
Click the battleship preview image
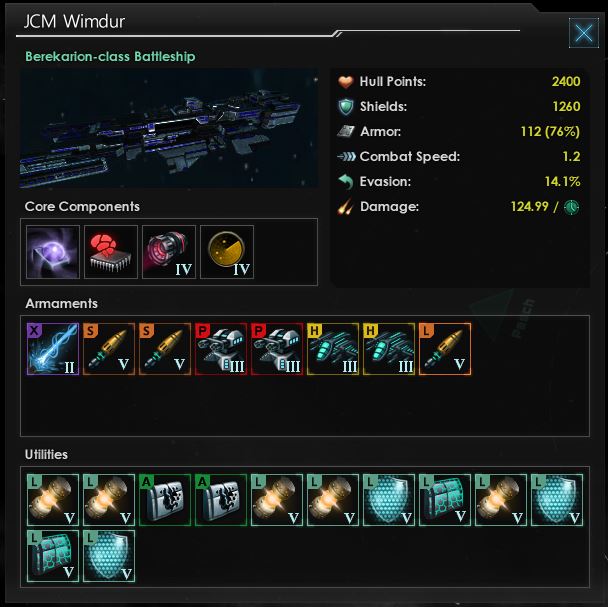(x=169, y=129)
